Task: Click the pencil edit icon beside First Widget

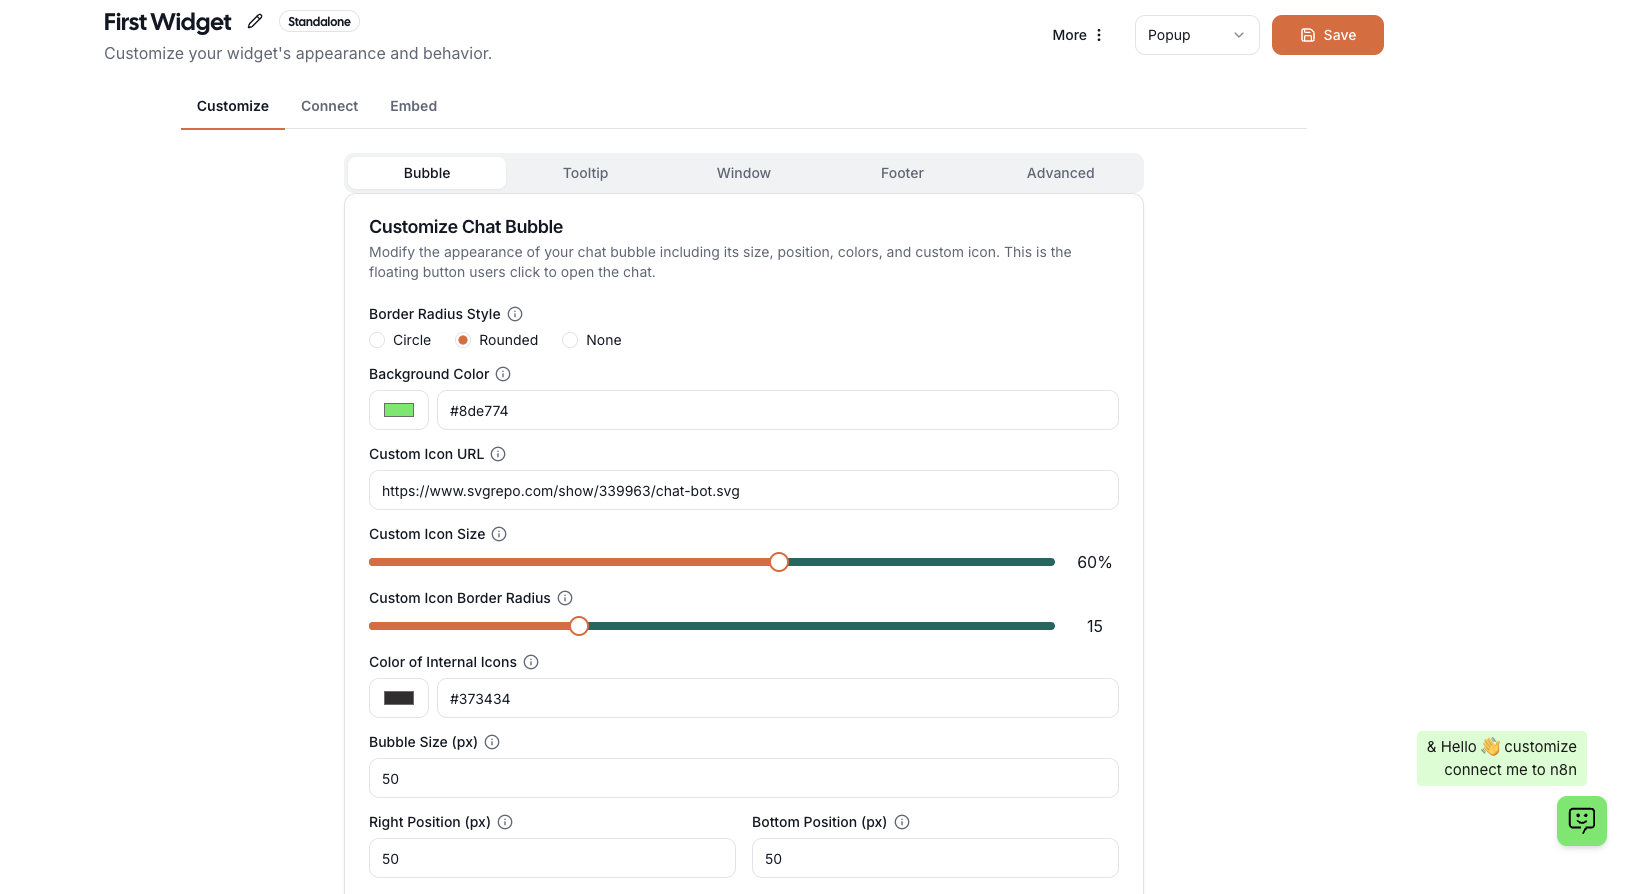Action: 255,21
